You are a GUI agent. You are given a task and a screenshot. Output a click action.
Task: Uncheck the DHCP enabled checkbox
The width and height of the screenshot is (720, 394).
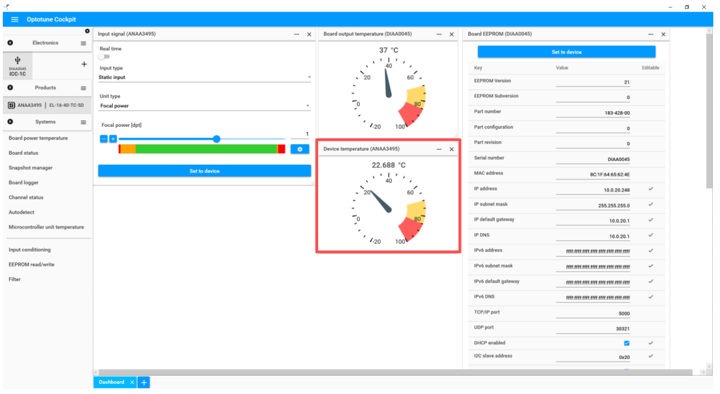(x=626, y=343)
